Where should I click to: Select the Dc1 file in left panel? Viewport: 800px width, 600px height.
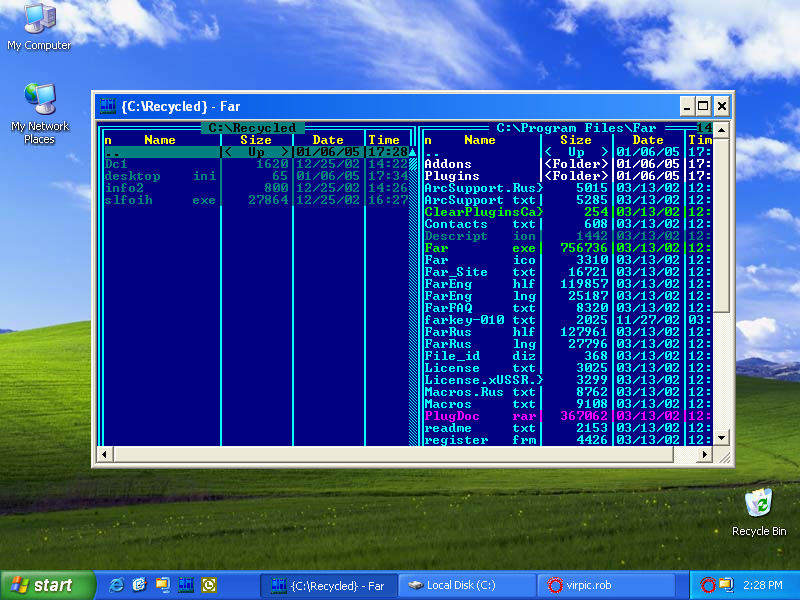[257, 164]
